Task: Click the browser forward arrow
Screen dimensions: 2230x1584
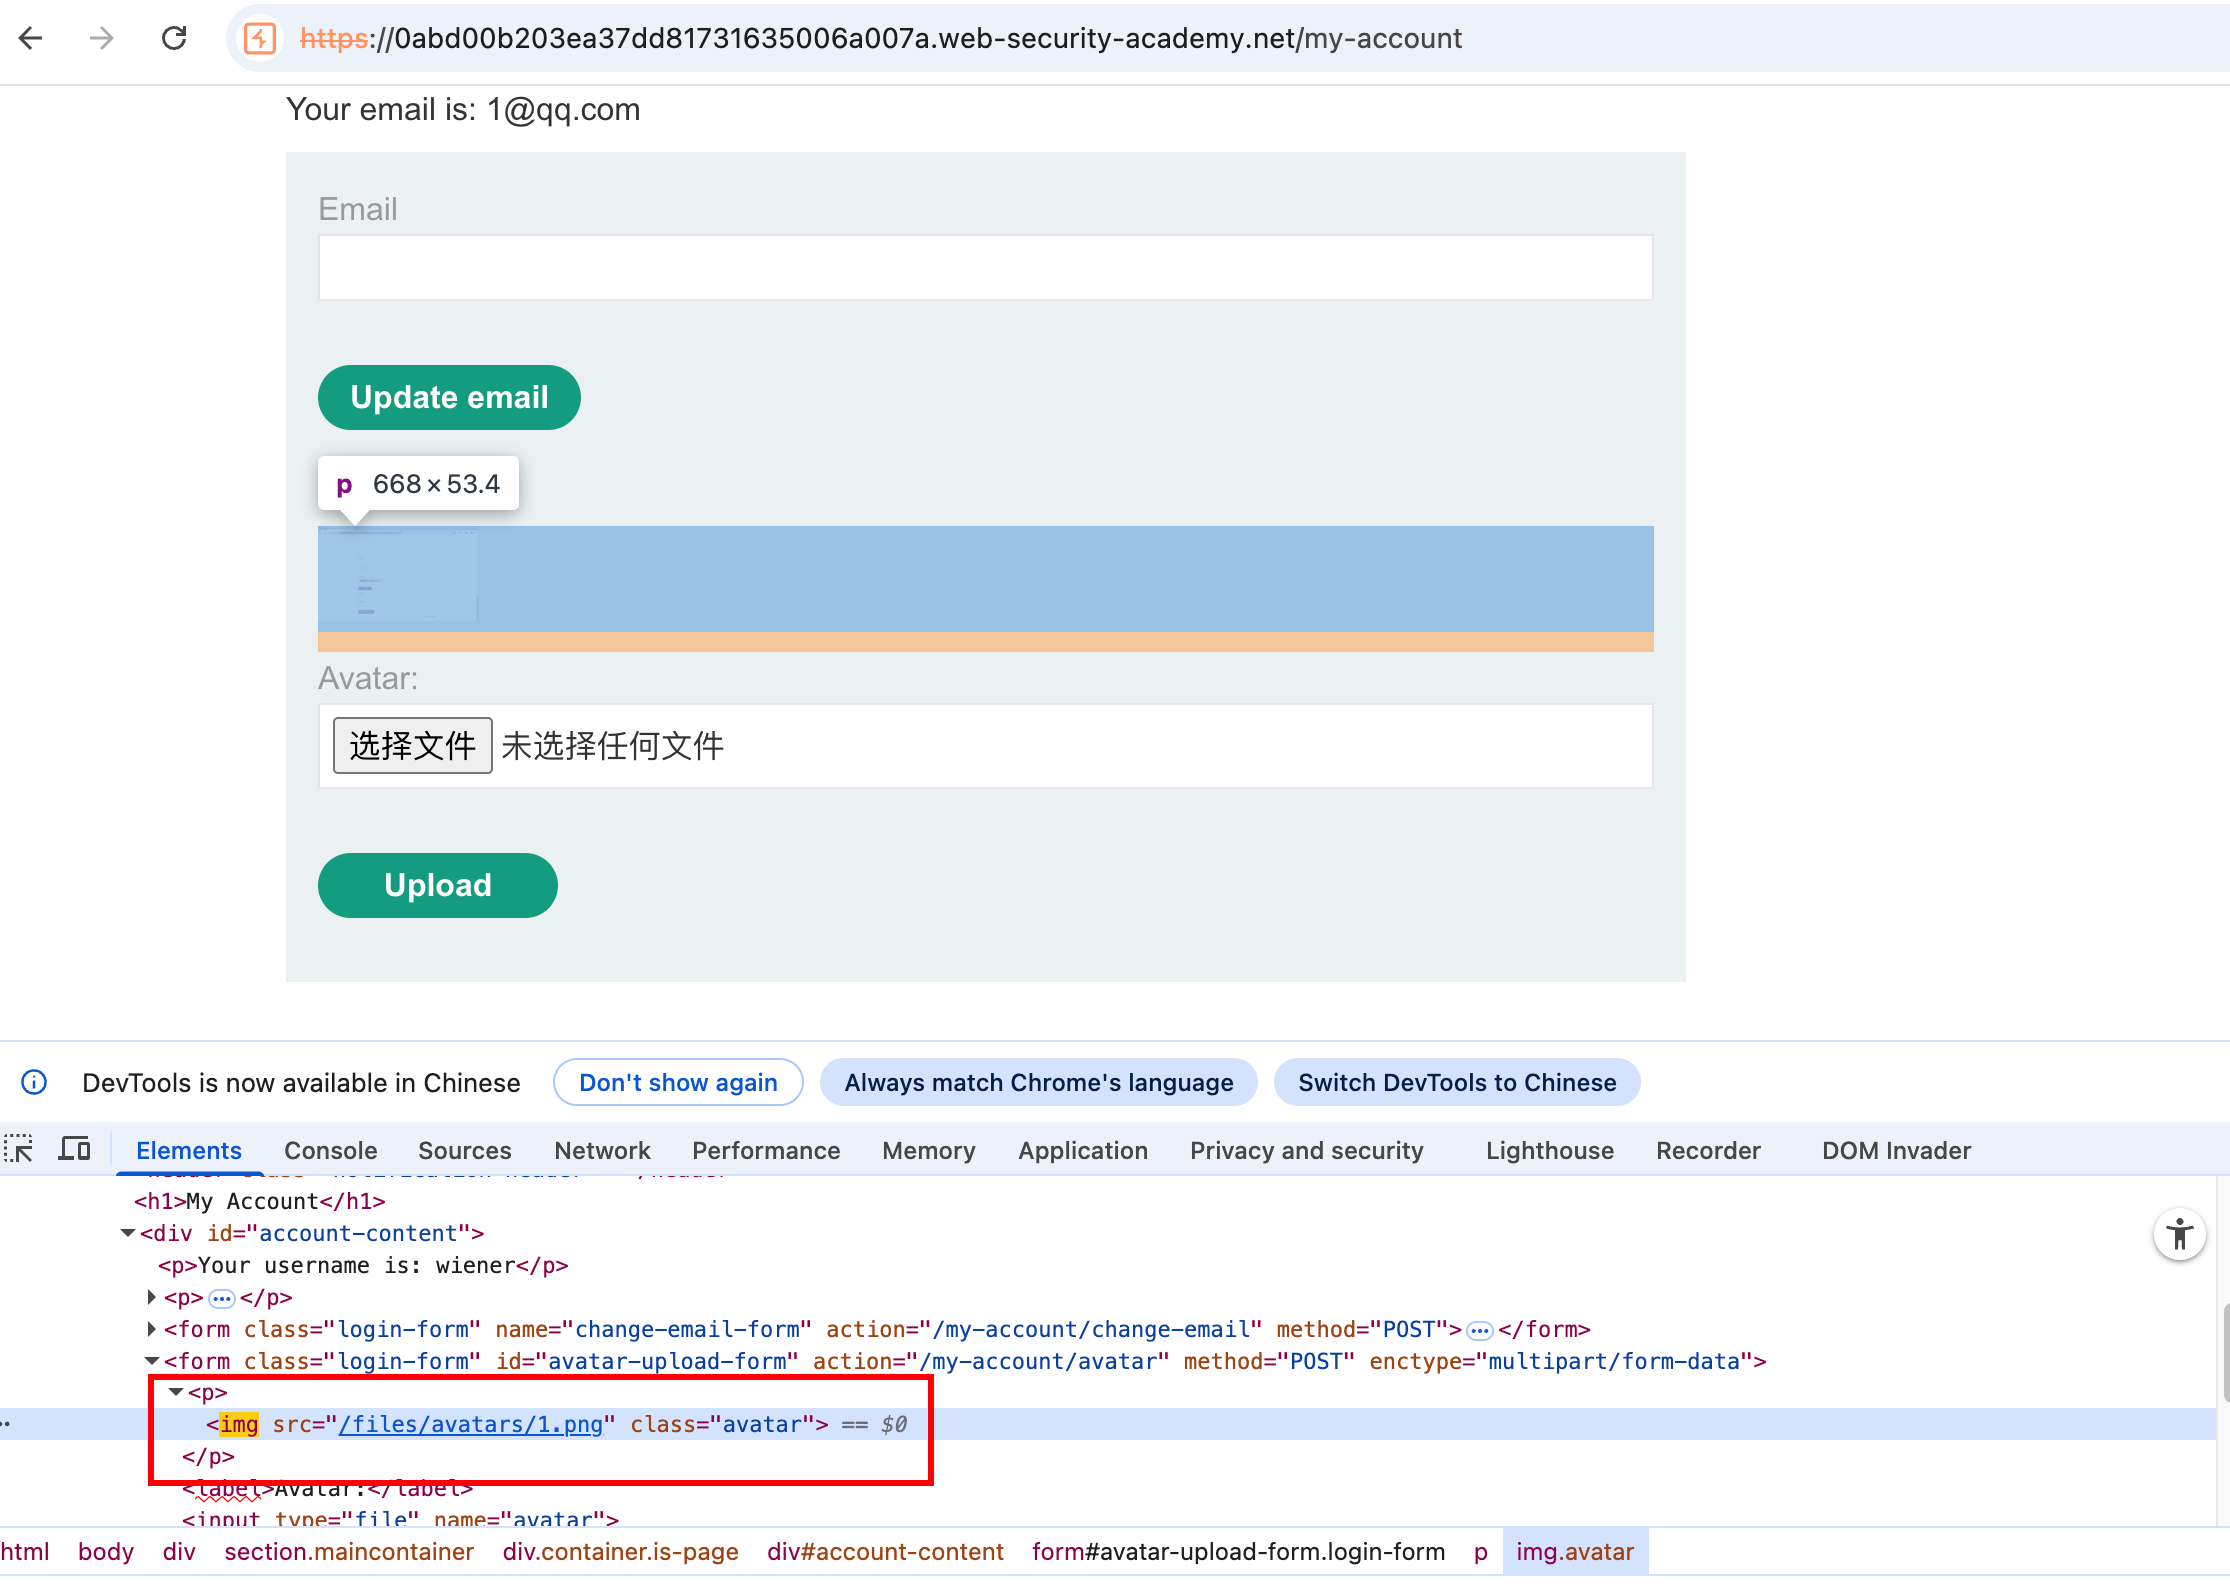Action: [x=102, y=38]
